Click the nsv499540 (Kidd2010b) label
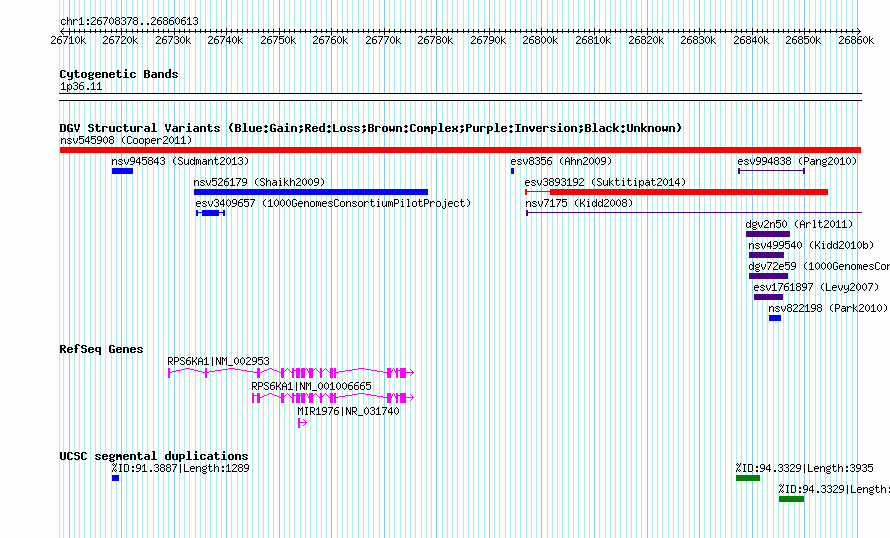 click(x=811, y=245)
